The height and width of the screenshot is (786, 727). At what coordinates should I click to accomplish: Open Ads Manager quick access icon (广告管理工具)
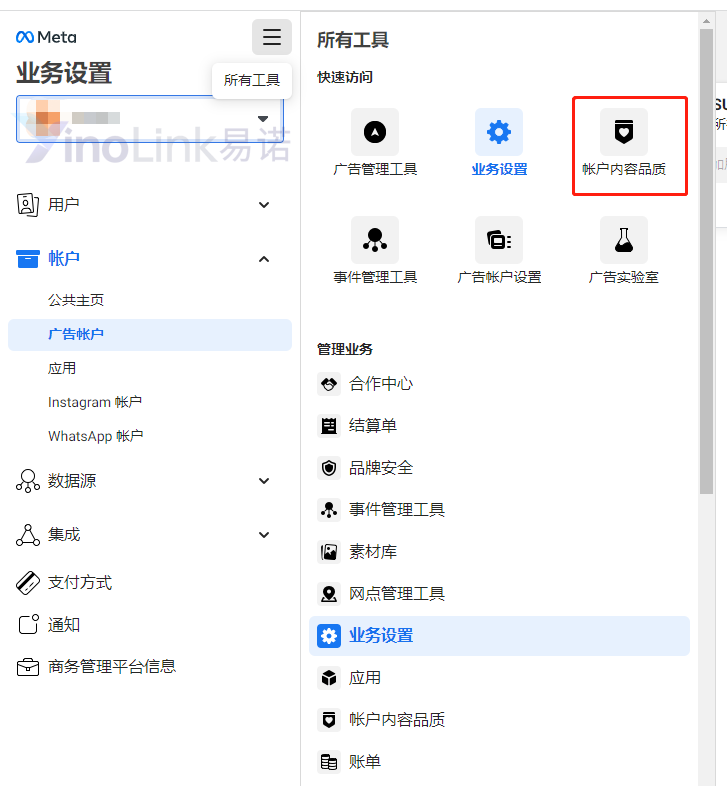375,132
